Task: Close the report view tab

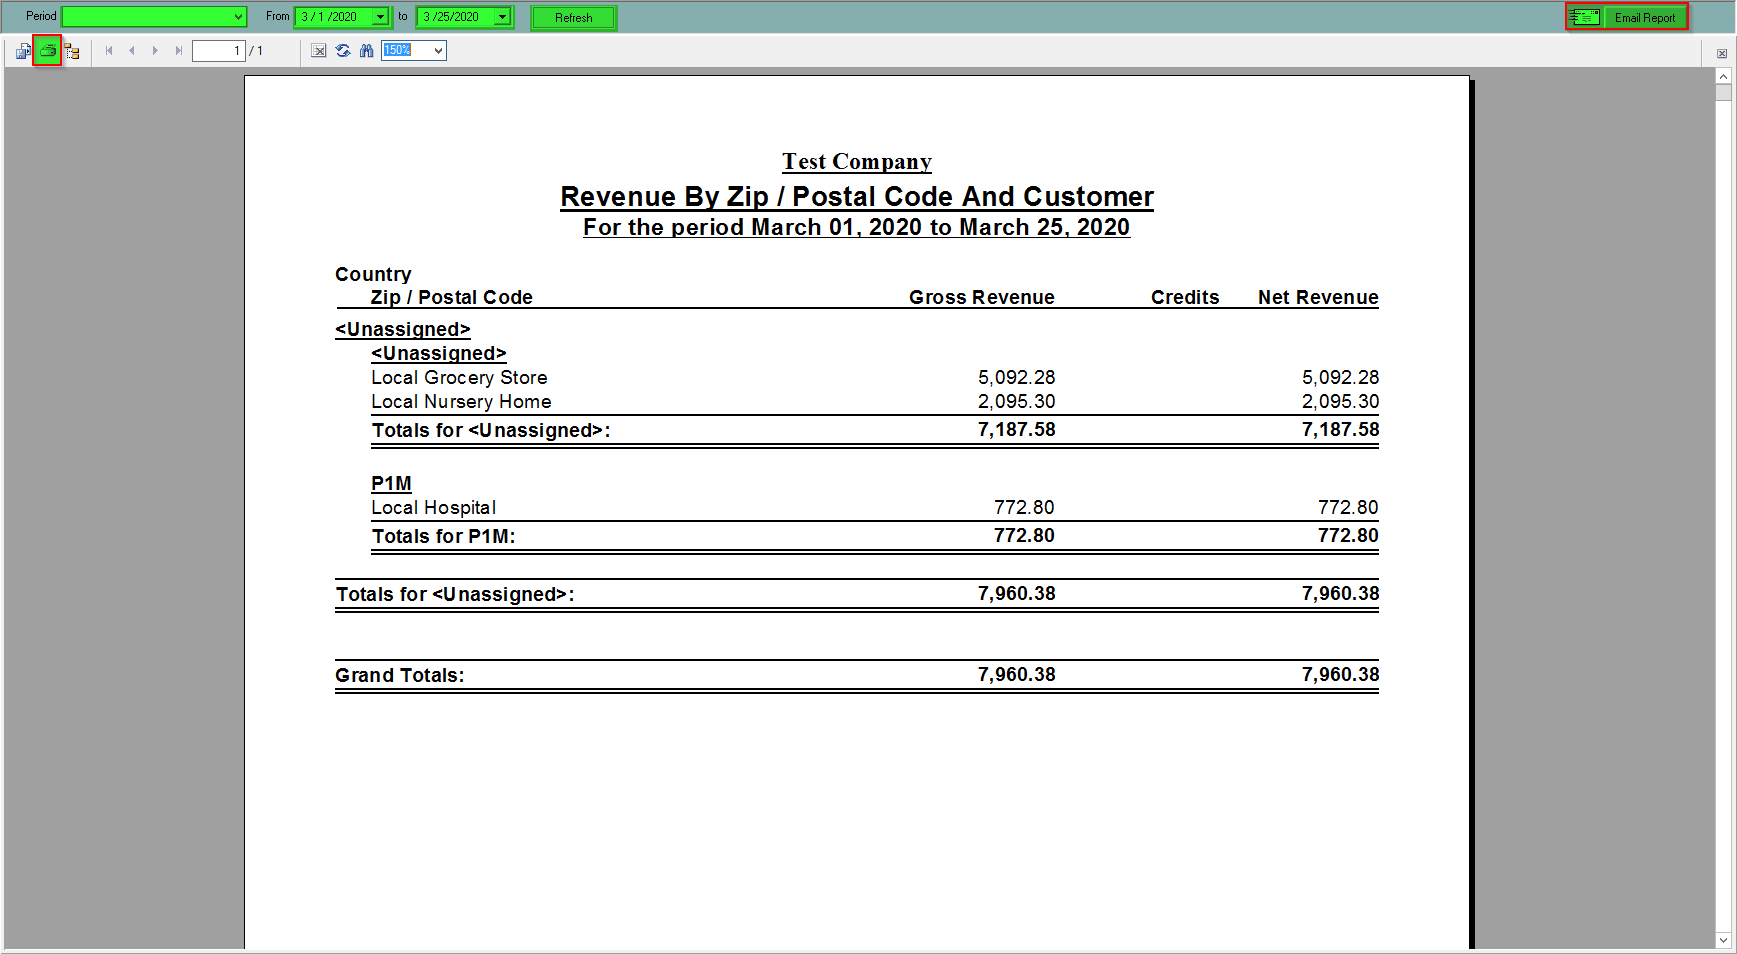Action: click(x=1721, y=54)
